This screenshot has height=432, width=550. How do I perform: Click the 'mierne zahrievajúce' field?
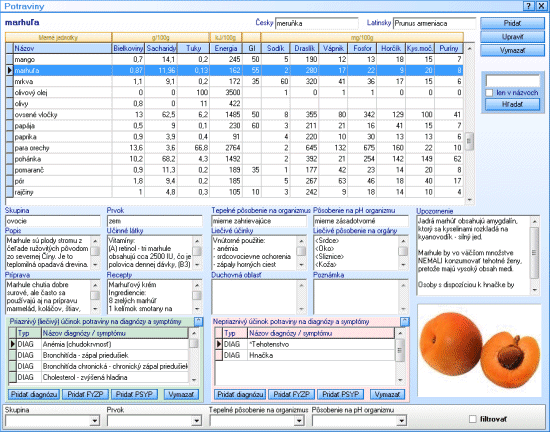(259, 221)
